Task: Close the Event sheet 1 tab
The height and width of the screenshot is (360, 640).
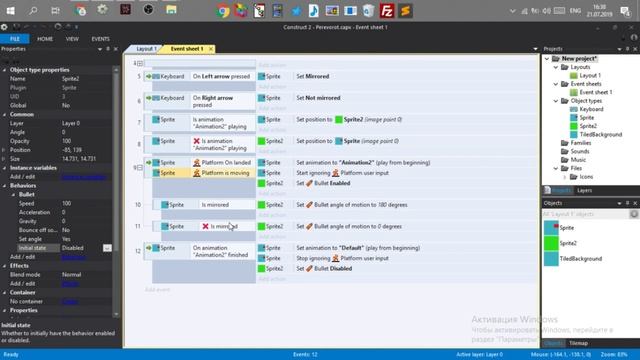Action: [x=211, y=49]
